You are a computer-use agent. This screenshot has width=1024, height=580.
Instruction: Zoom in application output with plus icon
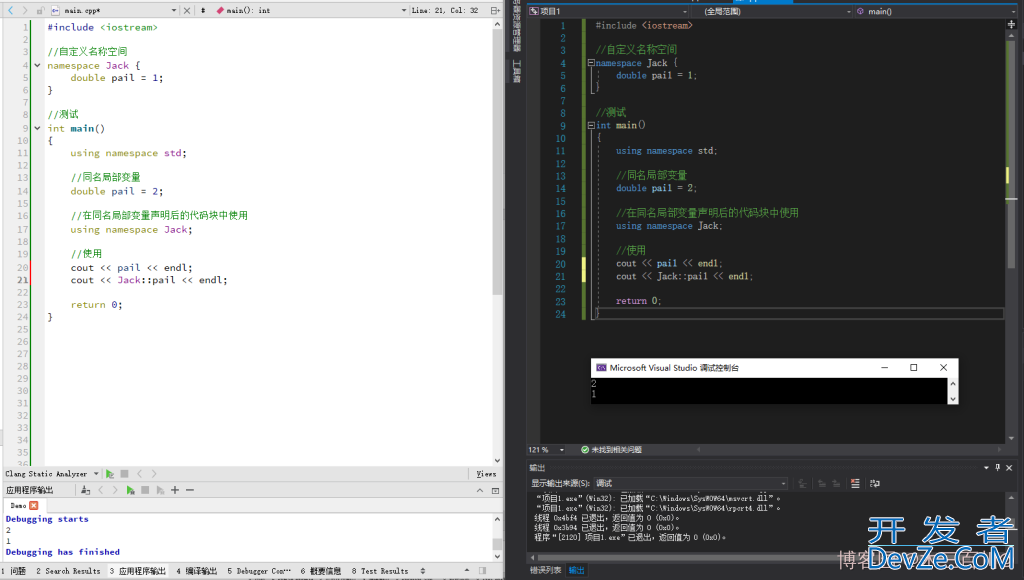click(174, 490)
